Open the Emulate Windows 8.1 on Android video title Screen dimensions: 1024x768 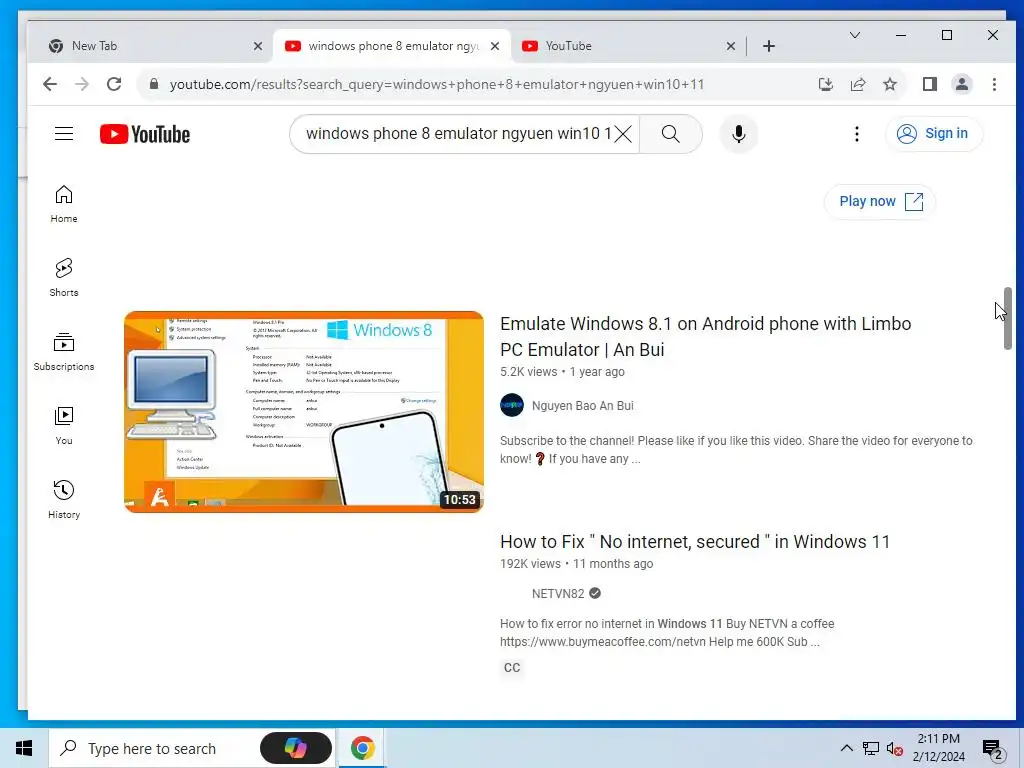coord(705,336)
